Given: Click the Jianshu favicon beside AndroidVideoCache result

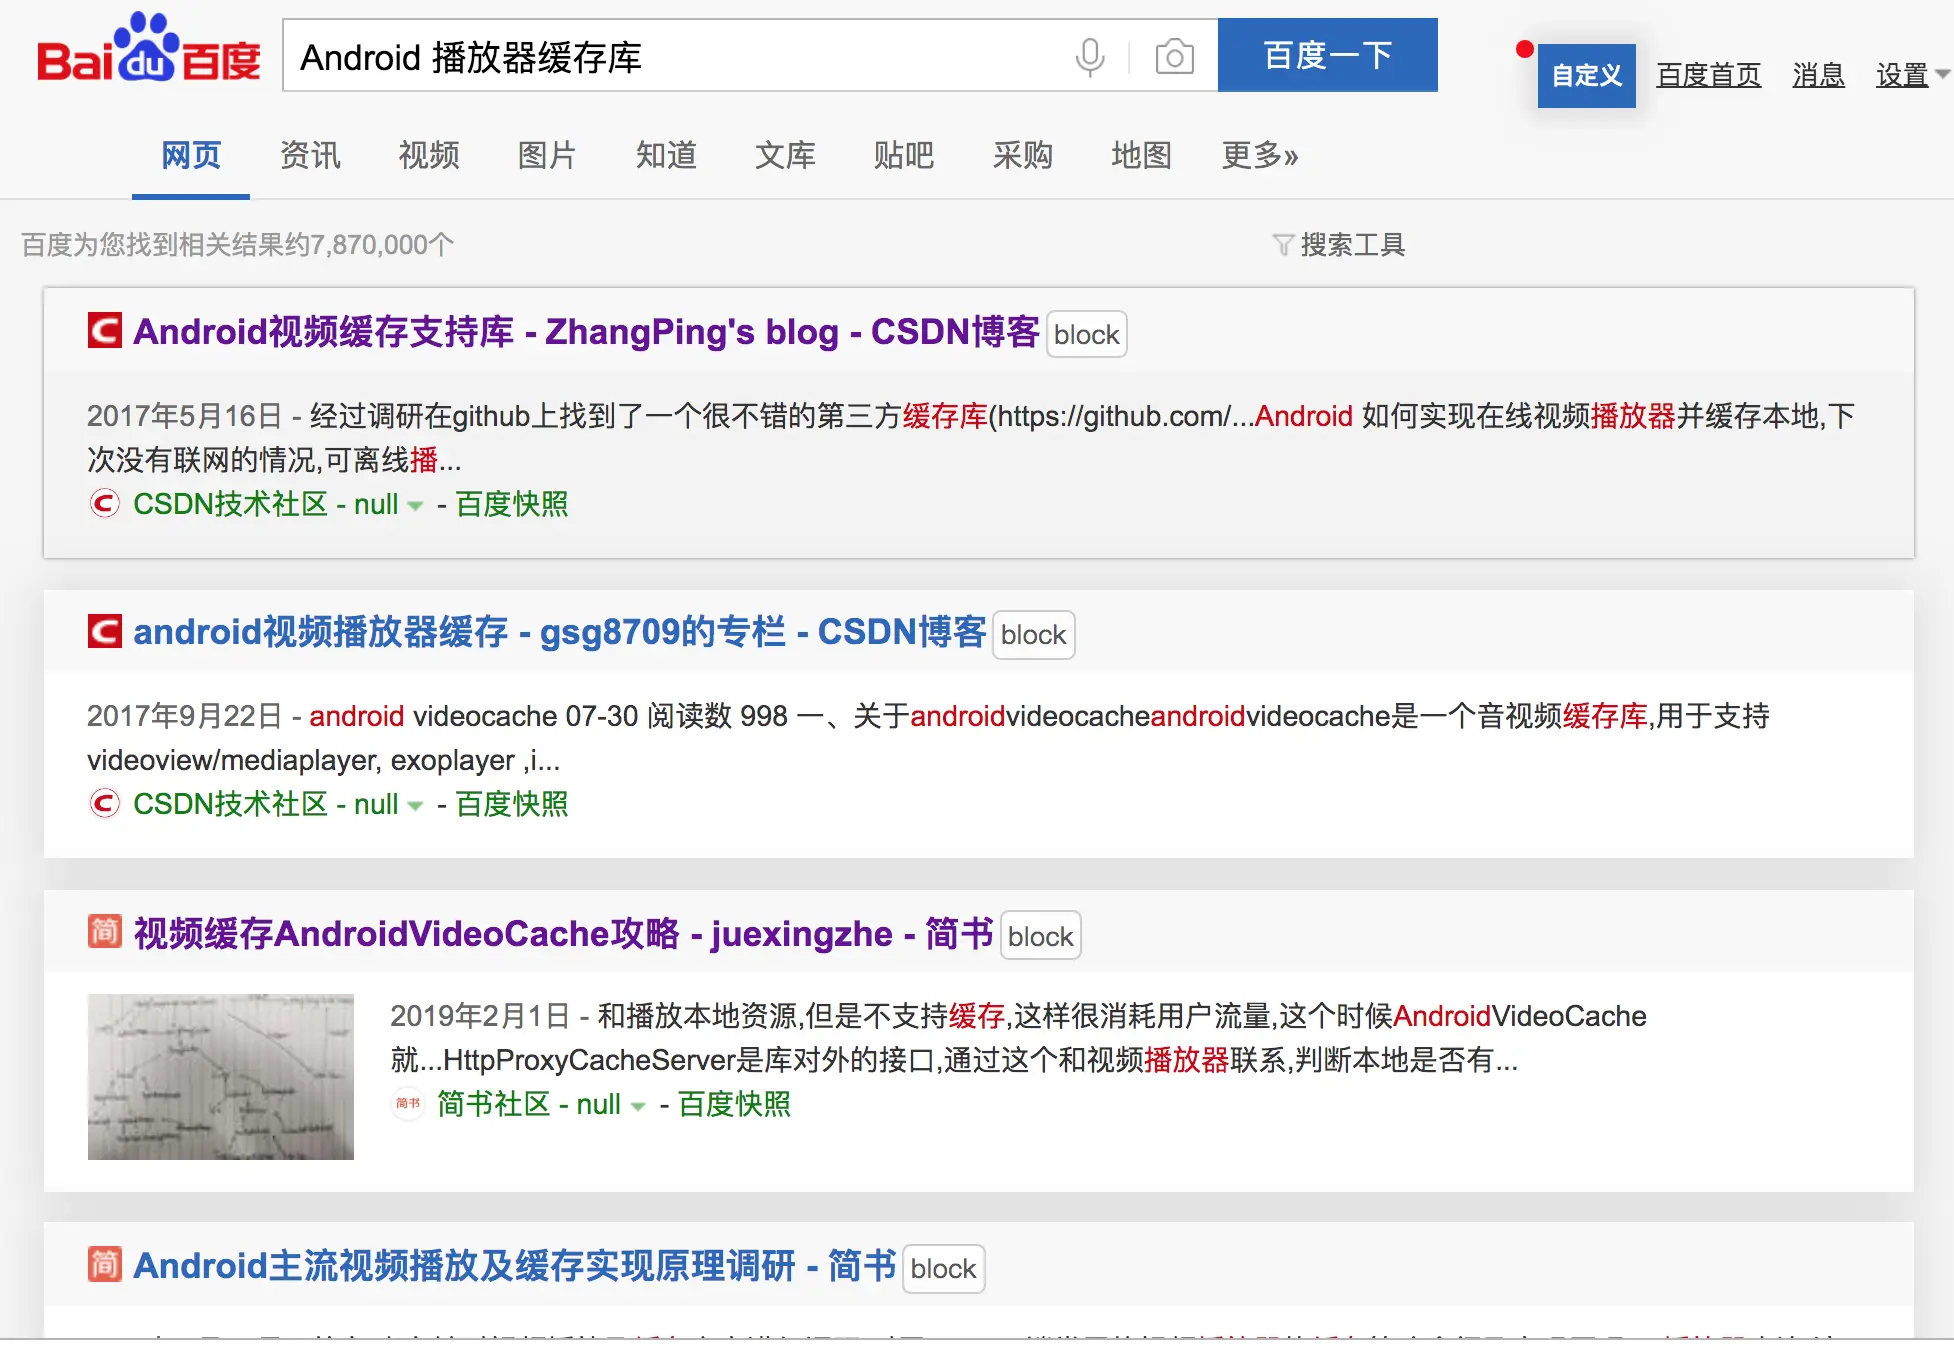Looking at the screenshot, I should pos(105,932).
